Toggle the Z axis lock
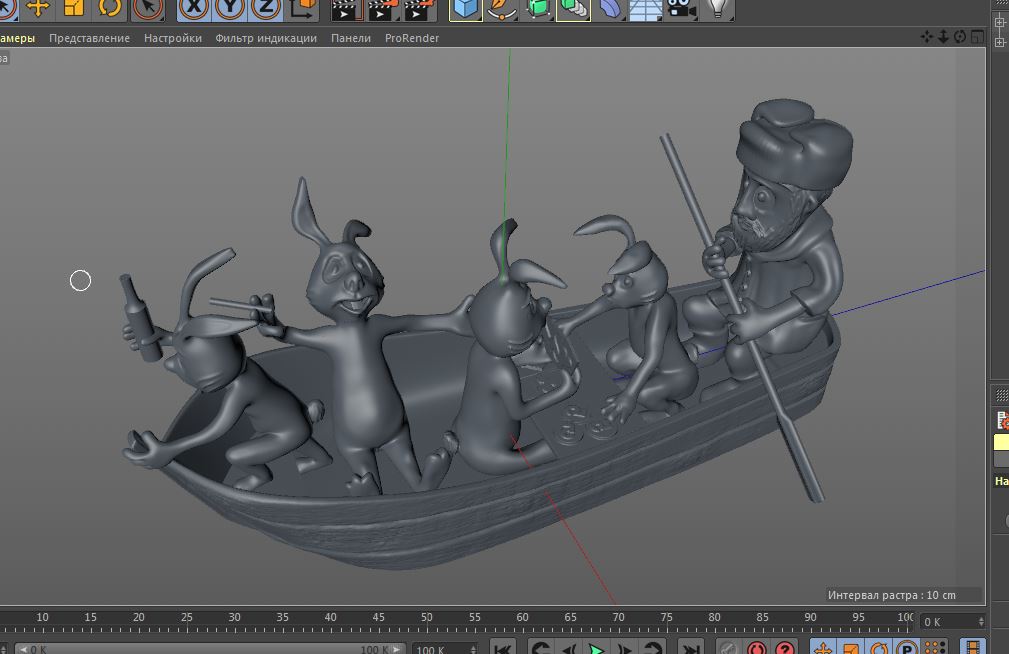This screenshot has width=1009, height=654. 265,8
